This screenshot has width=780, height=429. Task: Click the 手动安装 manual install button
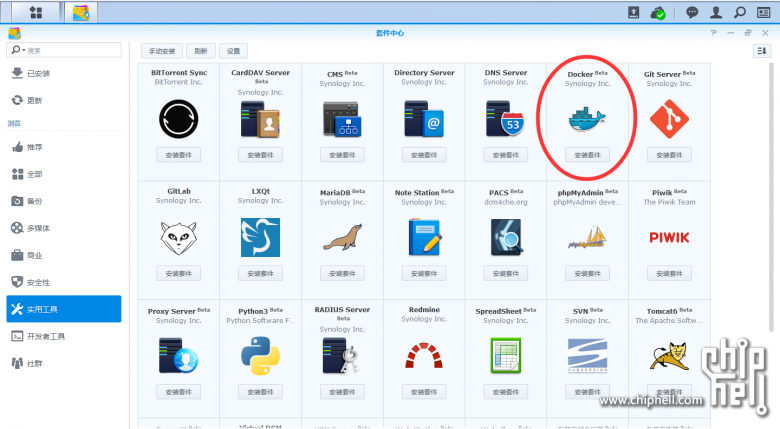[x=162, y=51]
